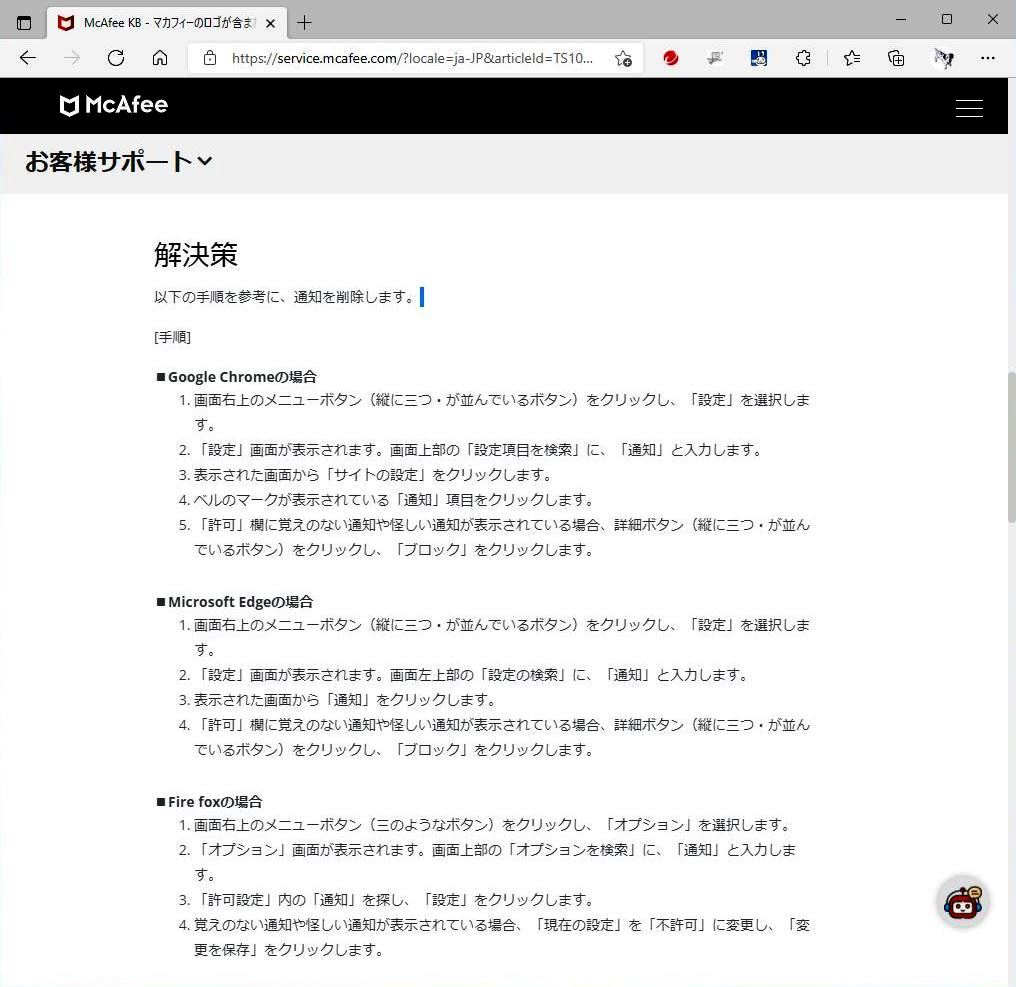Image resolution: width=1016 pixels, height=987 pixels.
Task: Open the red Trend Micro extension icon
Action: click(671, 58)
